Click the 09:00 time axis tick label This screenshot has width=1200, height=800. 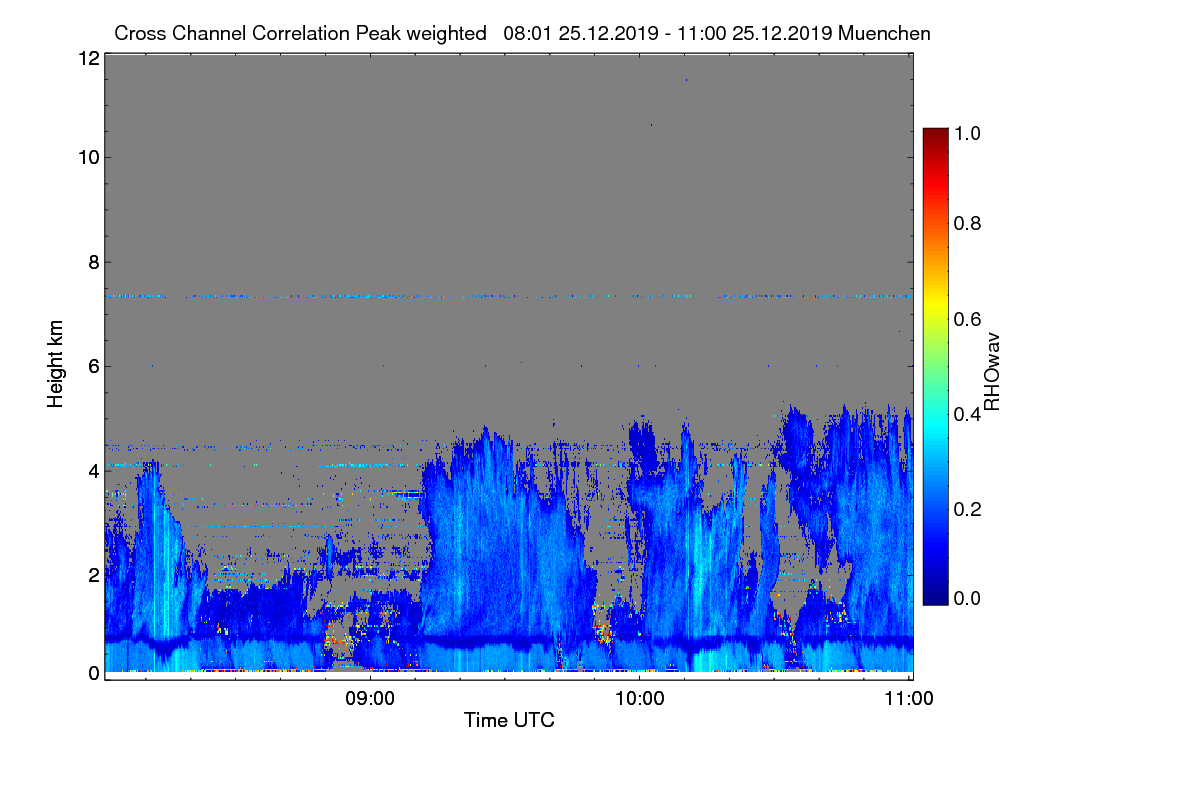point(369,699)
